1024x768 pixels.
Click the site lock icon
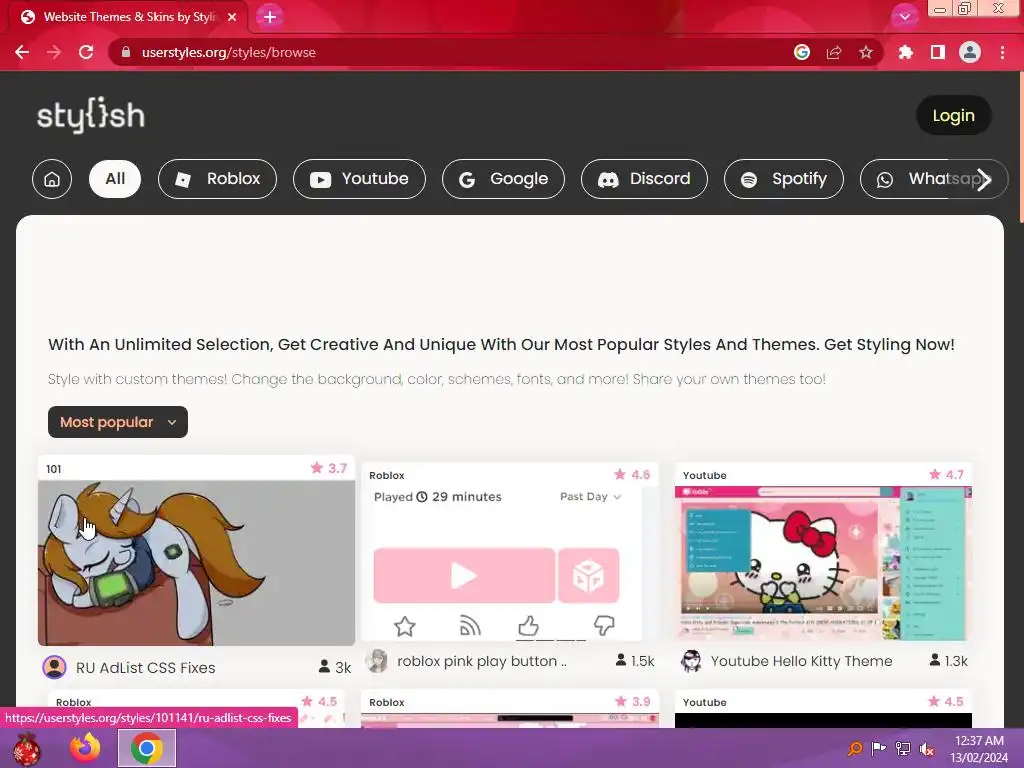click(x=126, y=52)
